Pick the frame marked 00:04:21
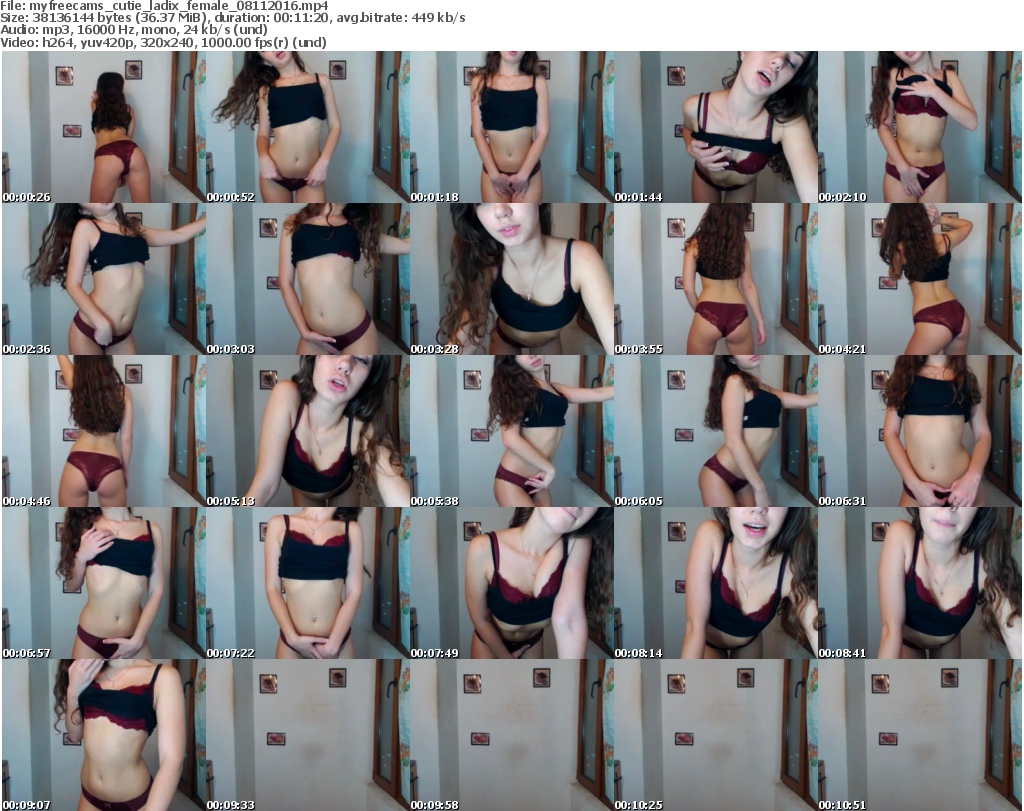The width and height of the screenshot is (1024, 811). (x=920, y=279)
